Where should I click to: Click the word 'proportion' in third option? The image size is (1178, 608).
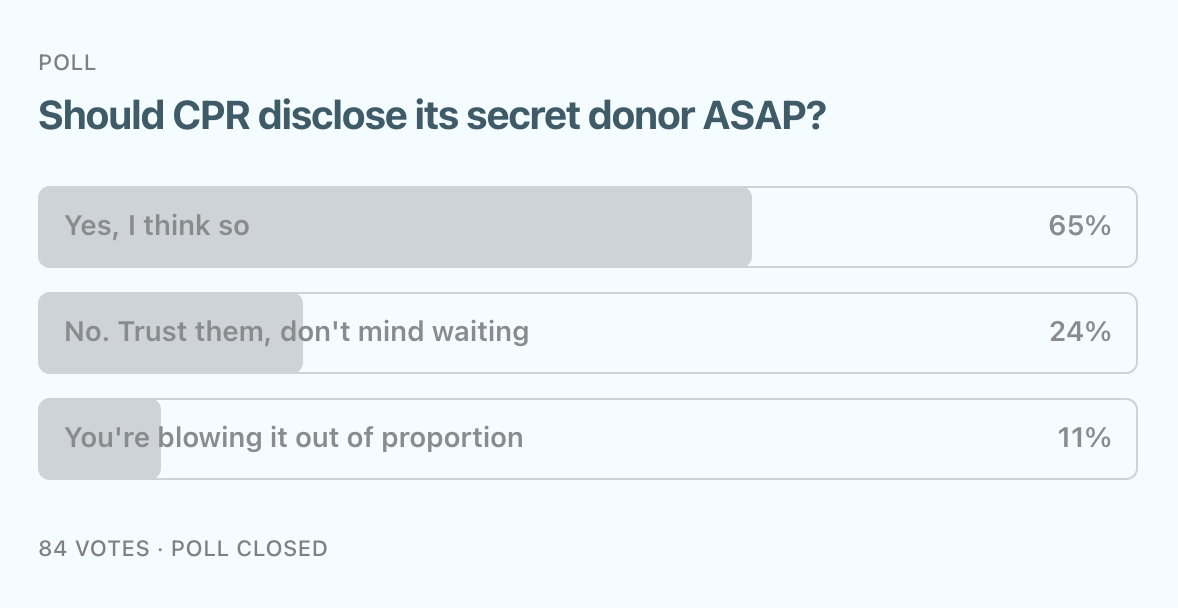pyautogui.click(x=452, y=438)
